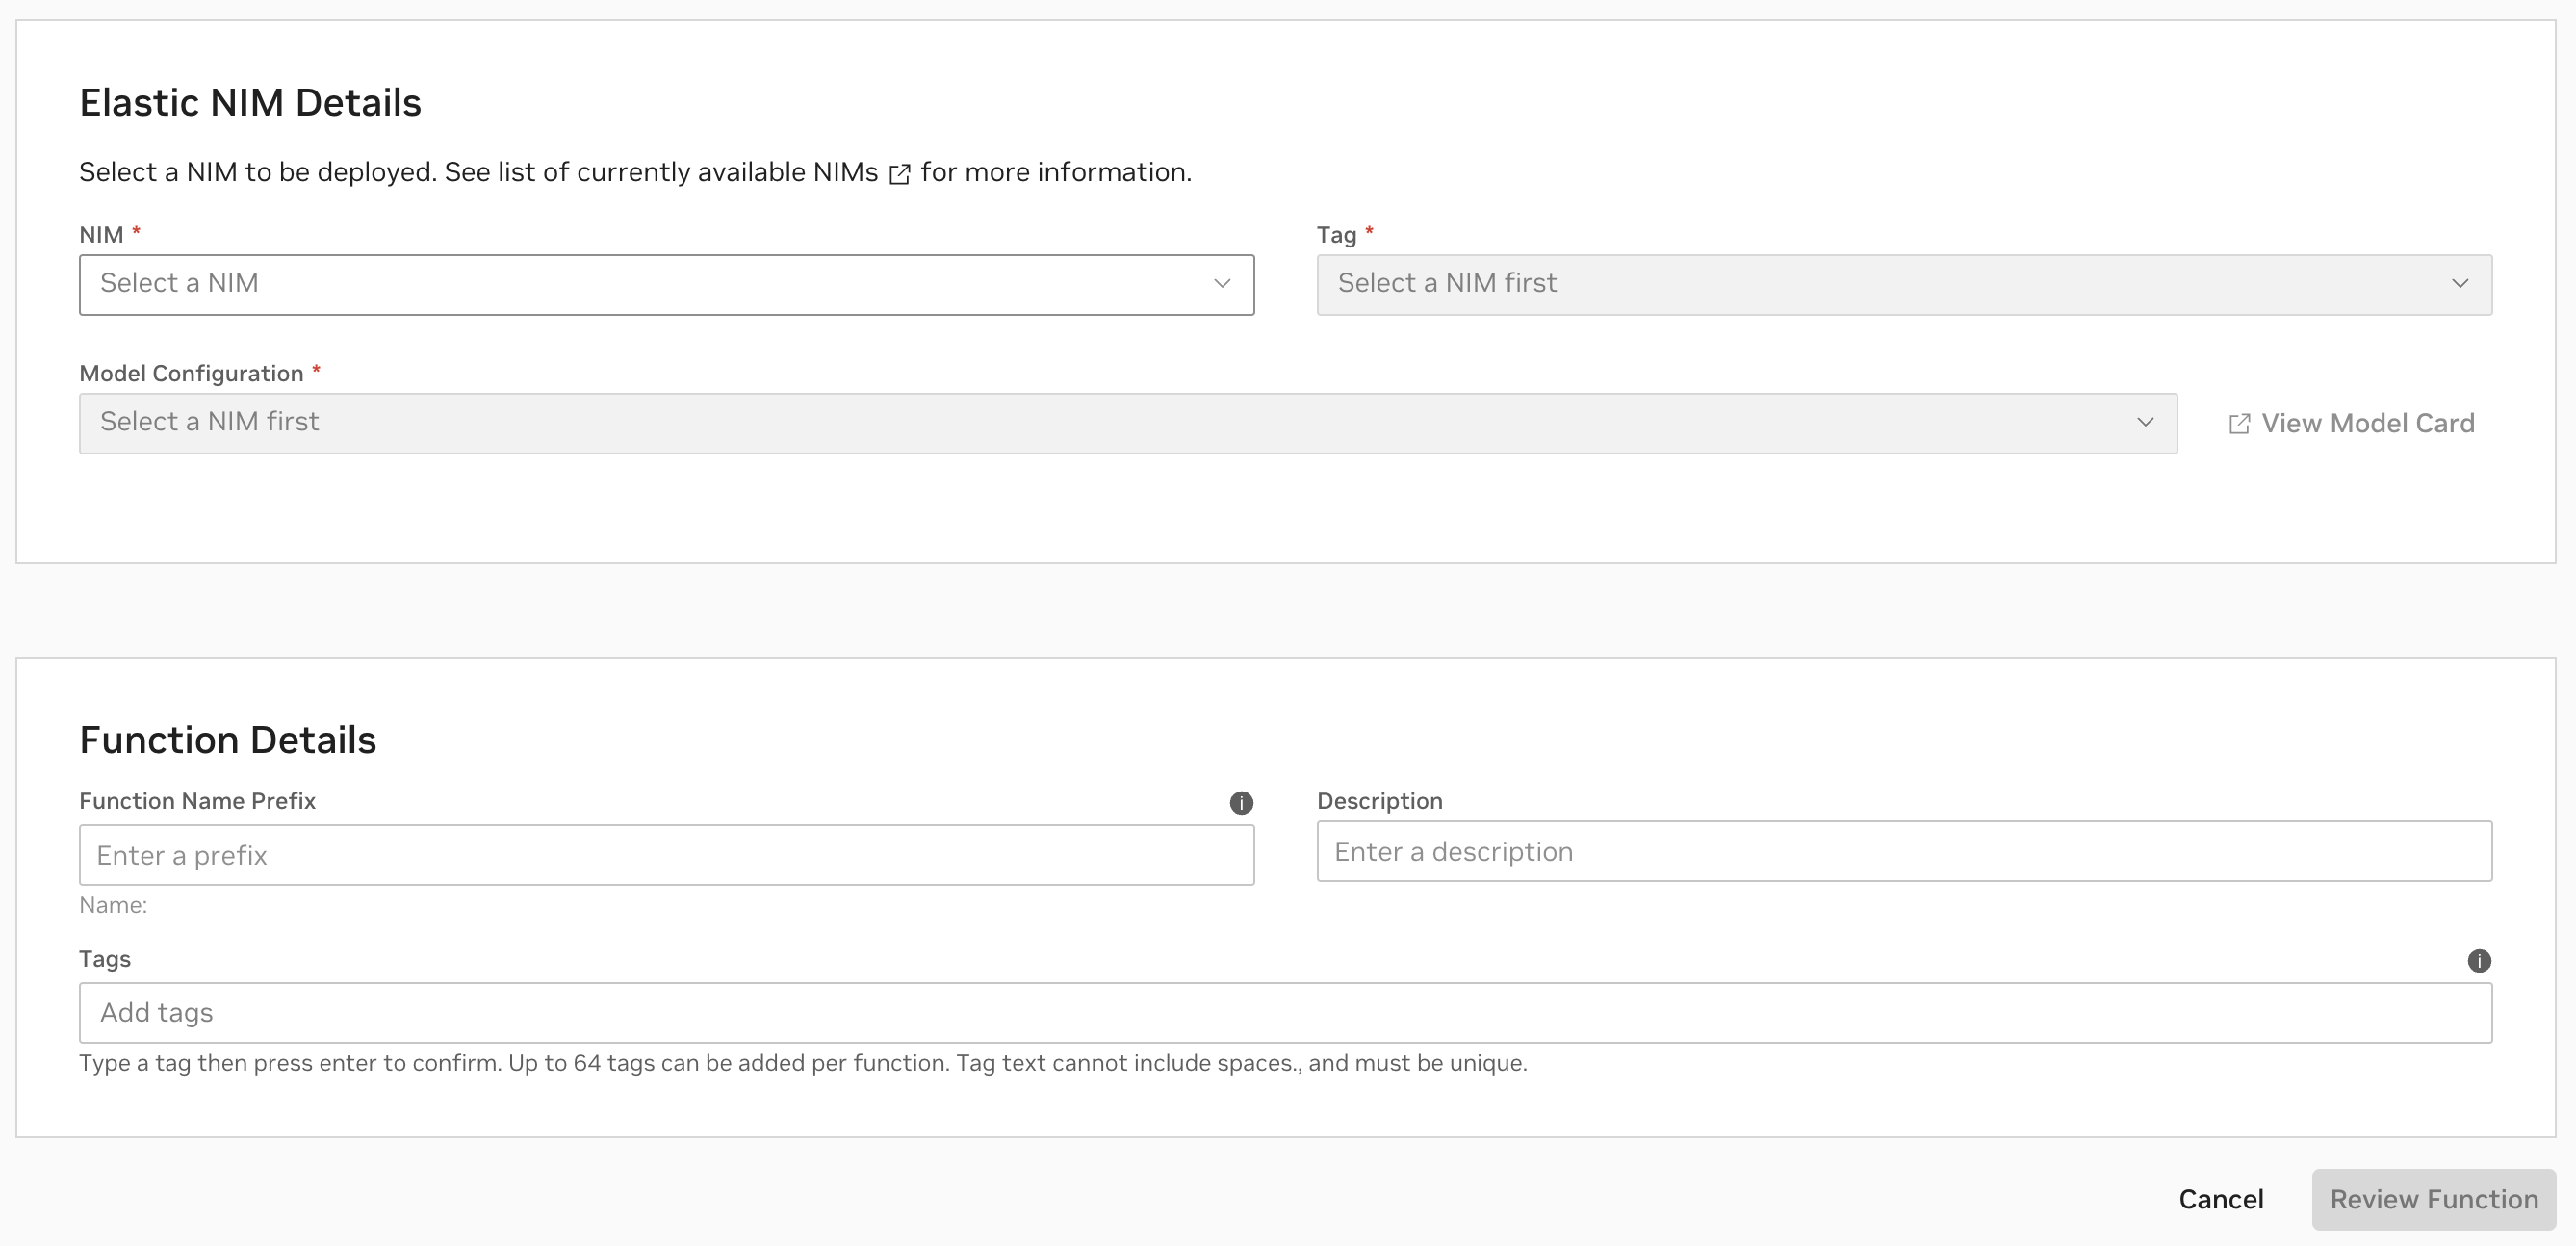
Task: Click the NIM dropdown chevron icon
Action: point(1222,284)
